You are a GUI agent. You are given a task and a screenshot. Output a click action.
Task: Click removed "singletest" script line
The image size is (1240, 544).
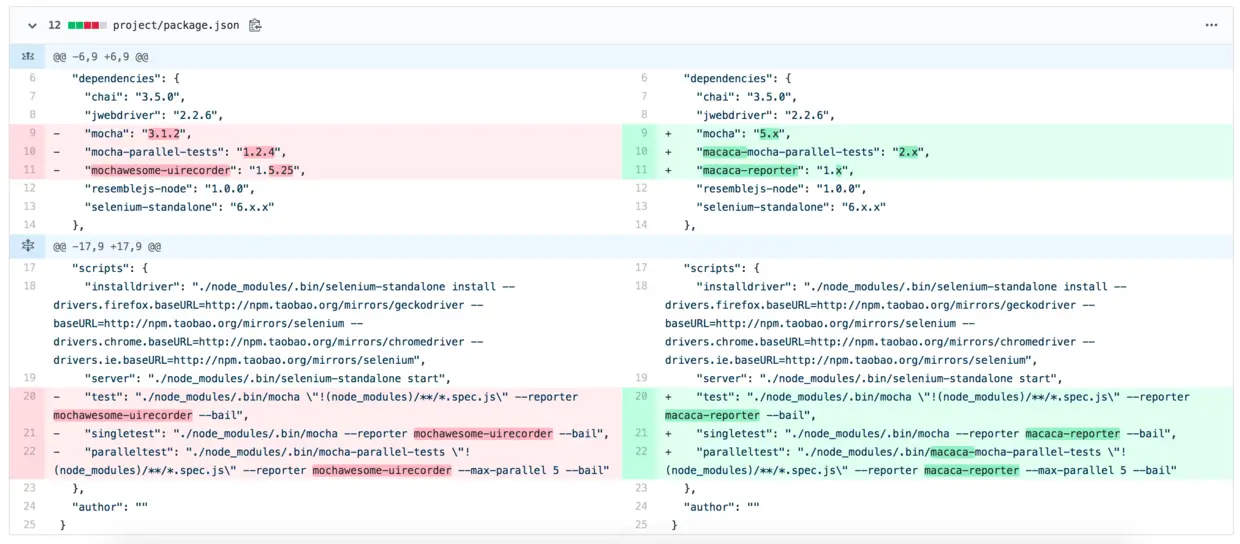point(334,434)
